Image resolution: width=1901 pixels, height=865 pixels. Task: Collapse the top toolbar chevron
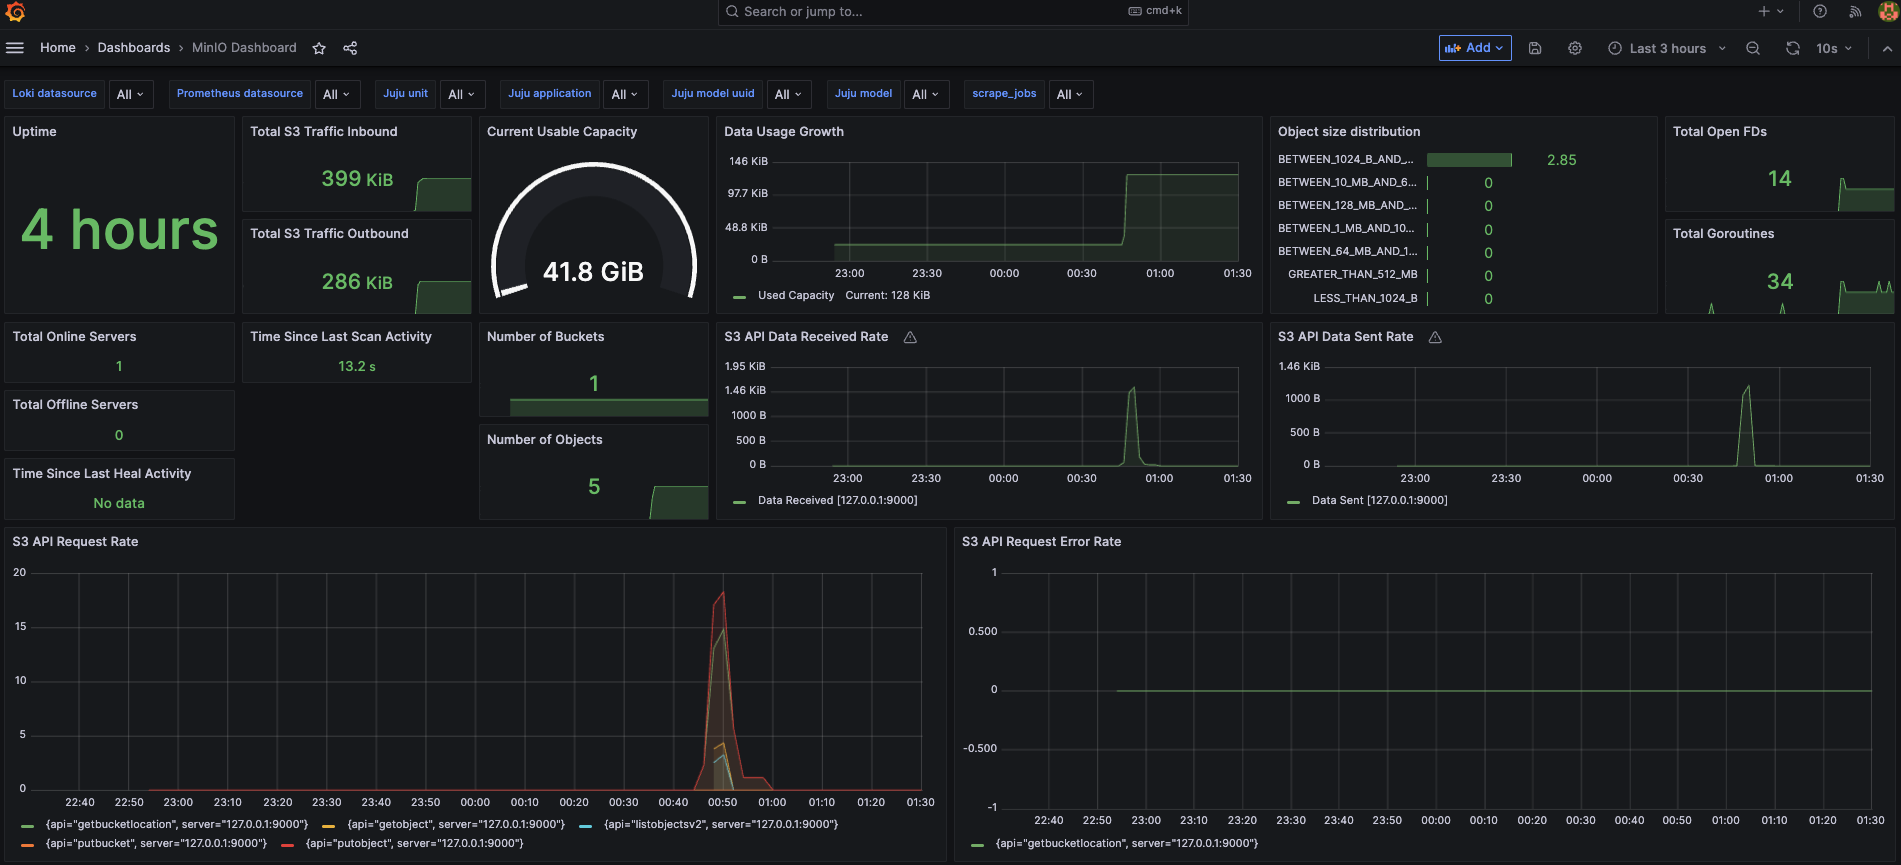point(1886,48)
